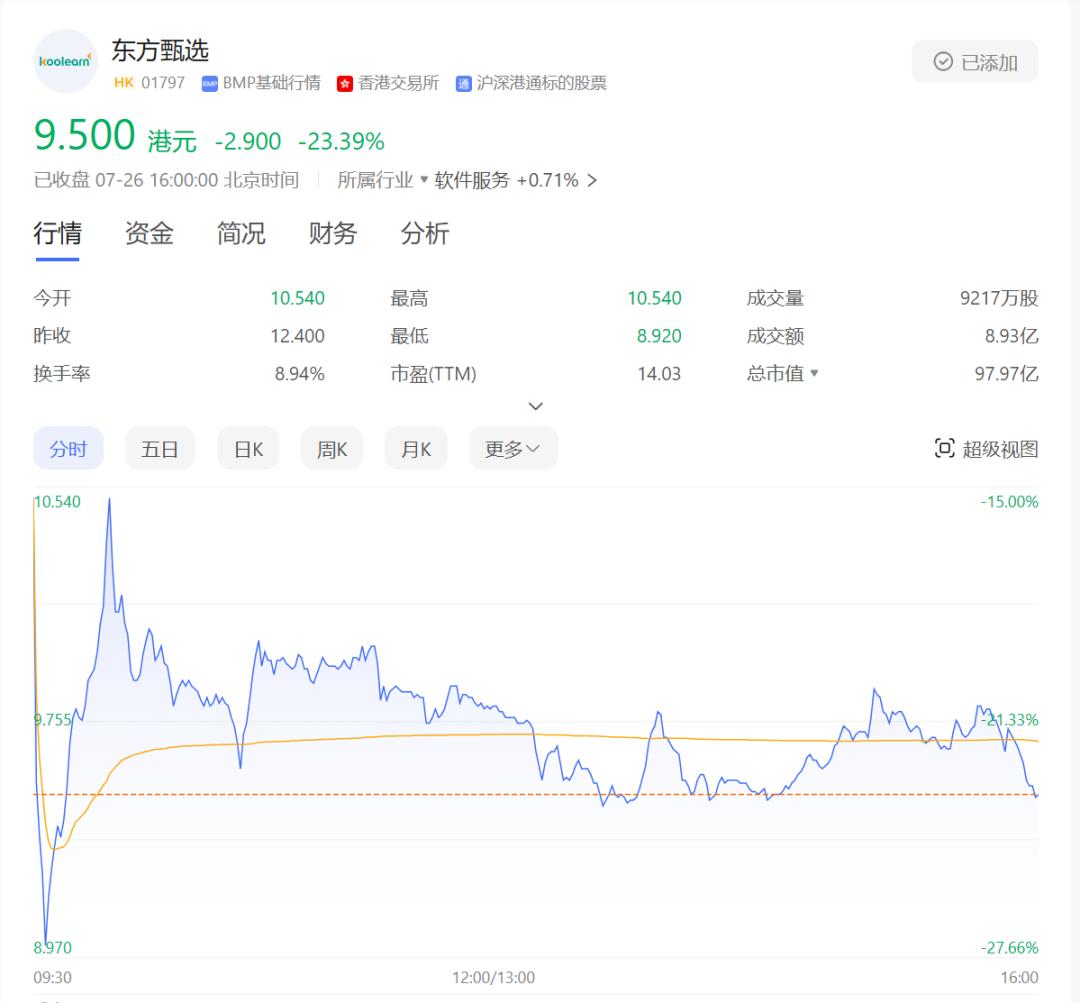
Task: Open the 软件服务 industry link
Action: pos(472,180)
